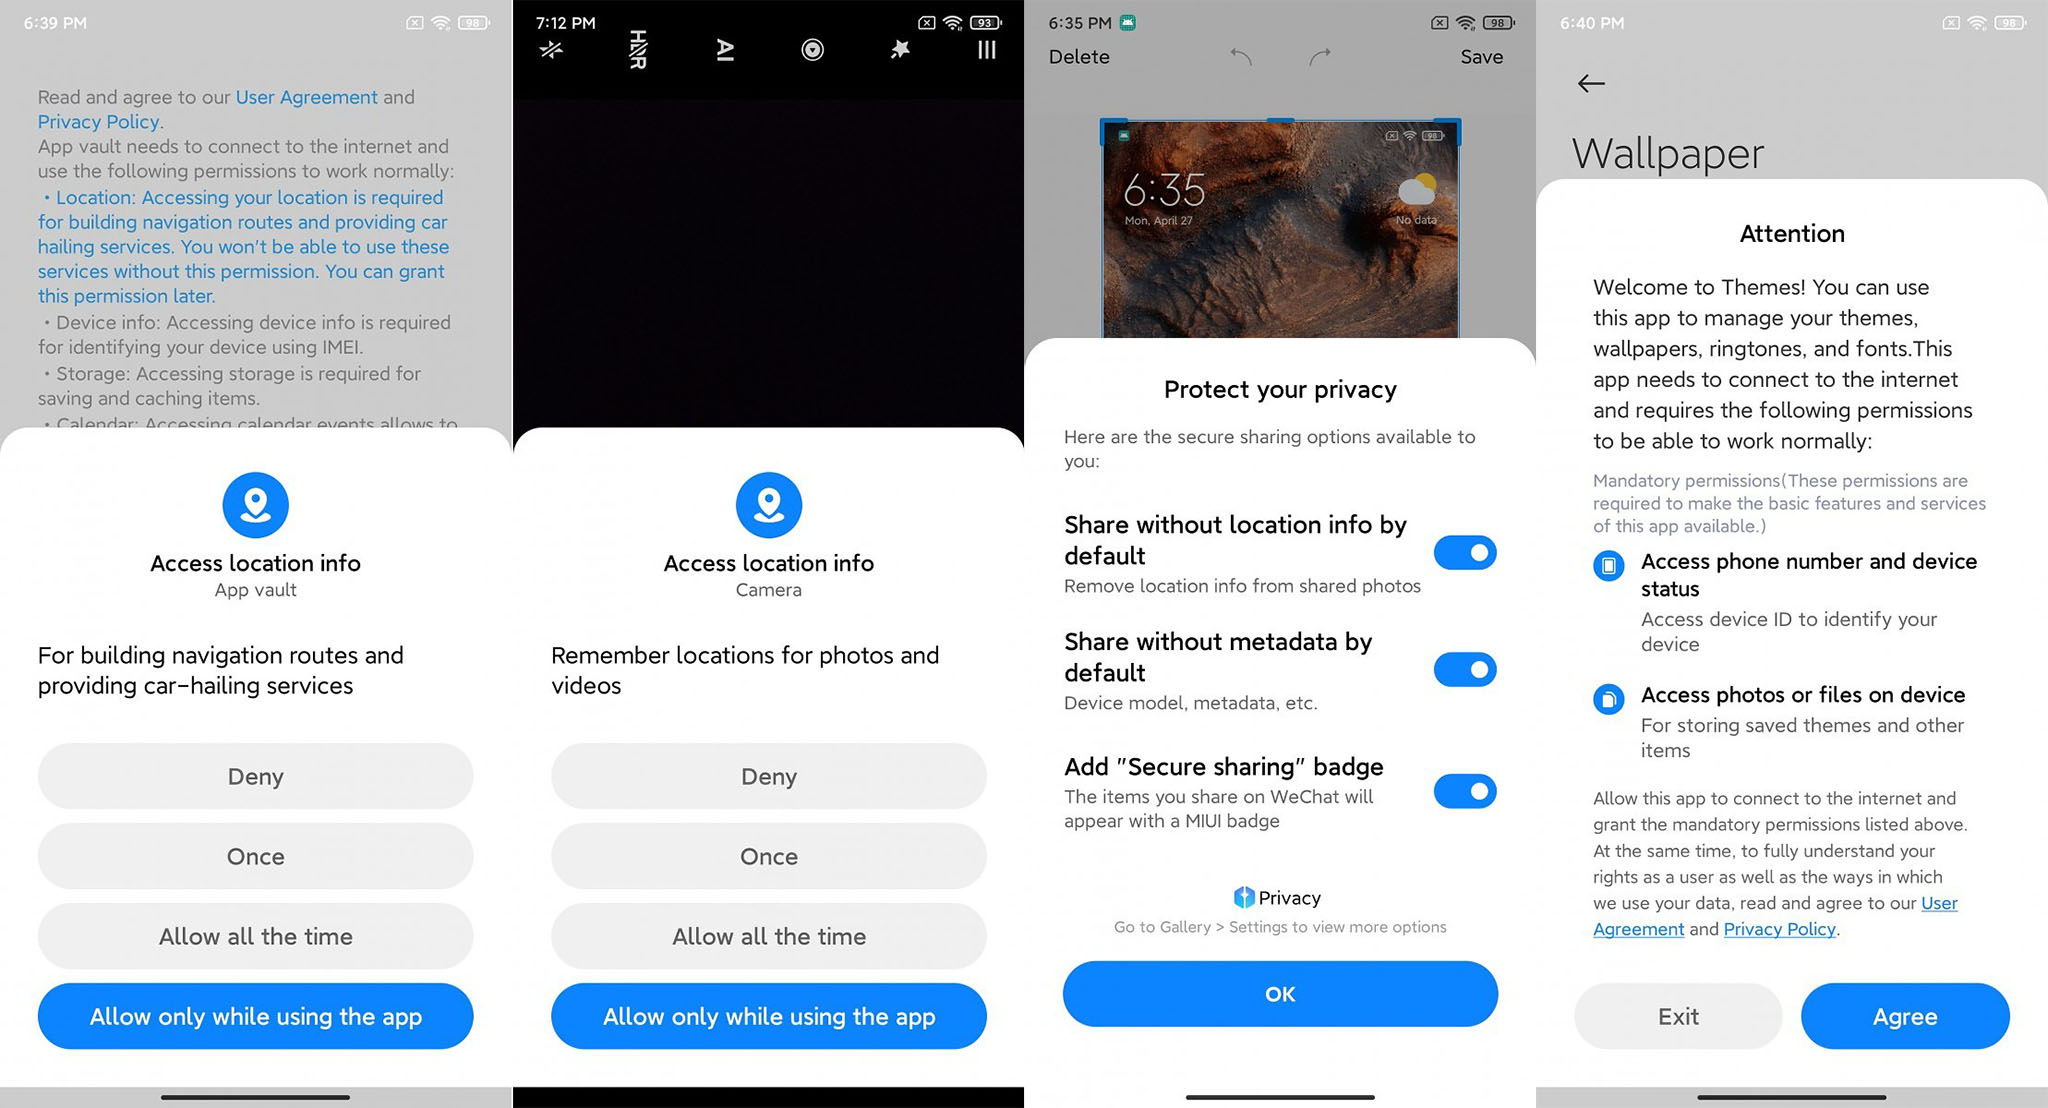Toggle Add Secure sharing badge option
2048x1108 pixels.
[x=1465, y=791]
